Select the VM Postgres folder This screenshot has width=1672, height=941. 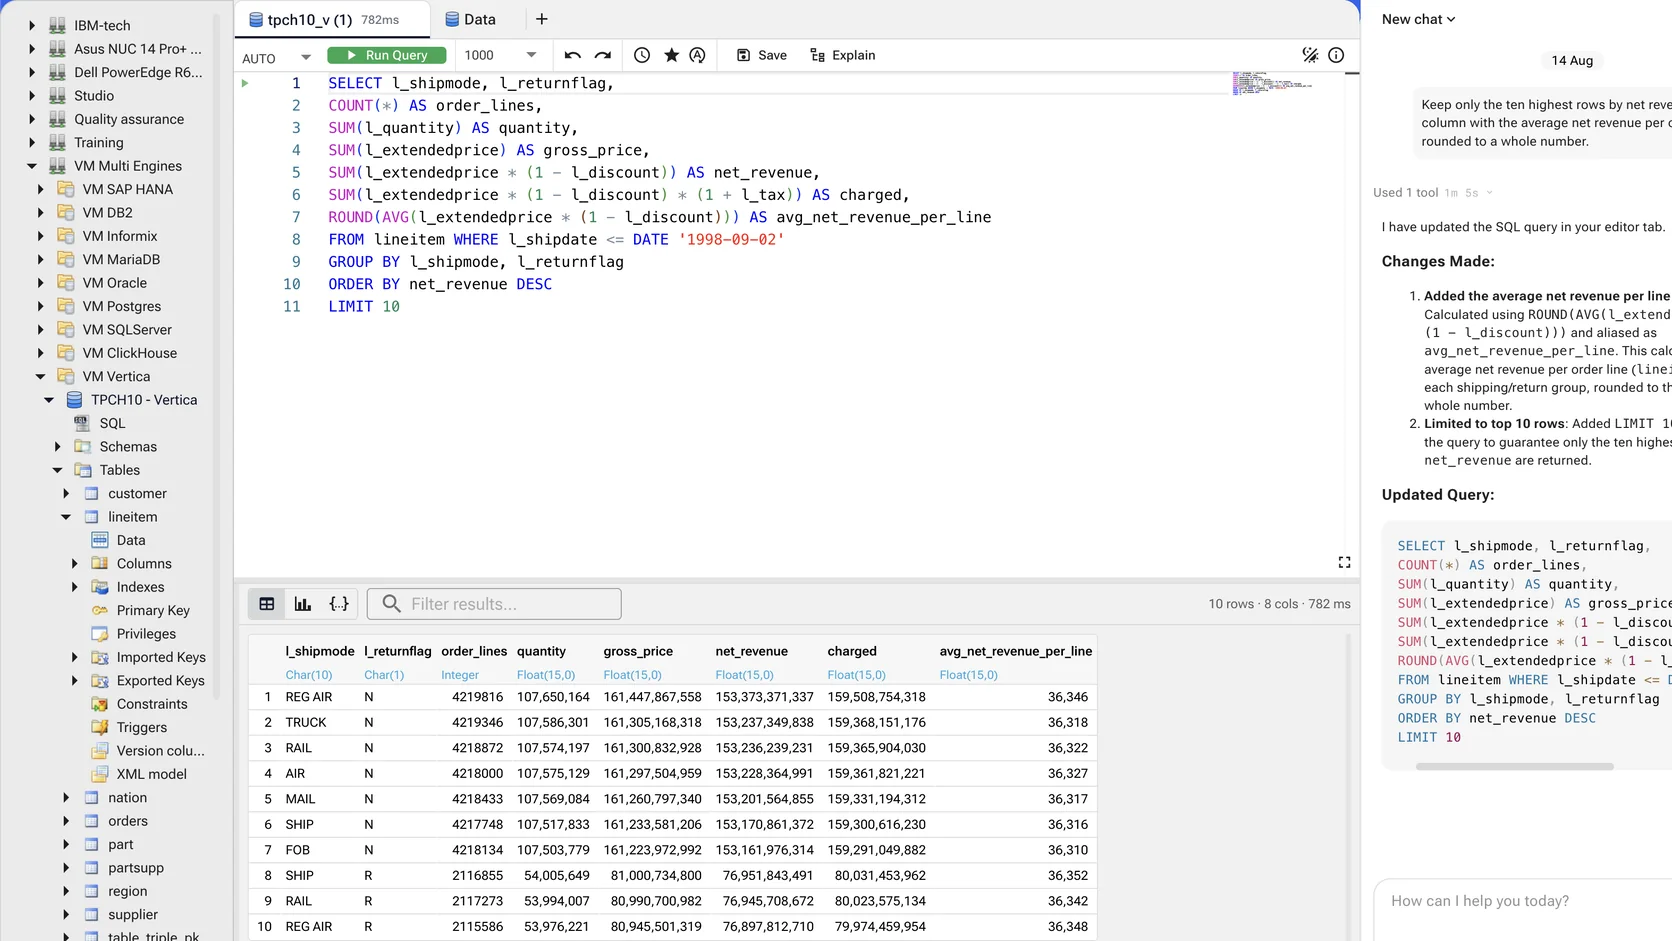click(x=121, y=306)
